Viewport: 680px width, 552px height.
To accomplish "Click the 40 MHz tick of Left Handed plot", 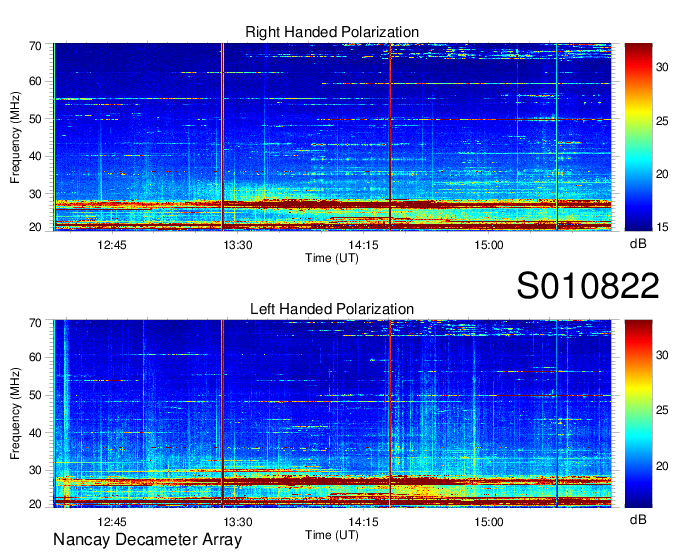I will [35, 433].
